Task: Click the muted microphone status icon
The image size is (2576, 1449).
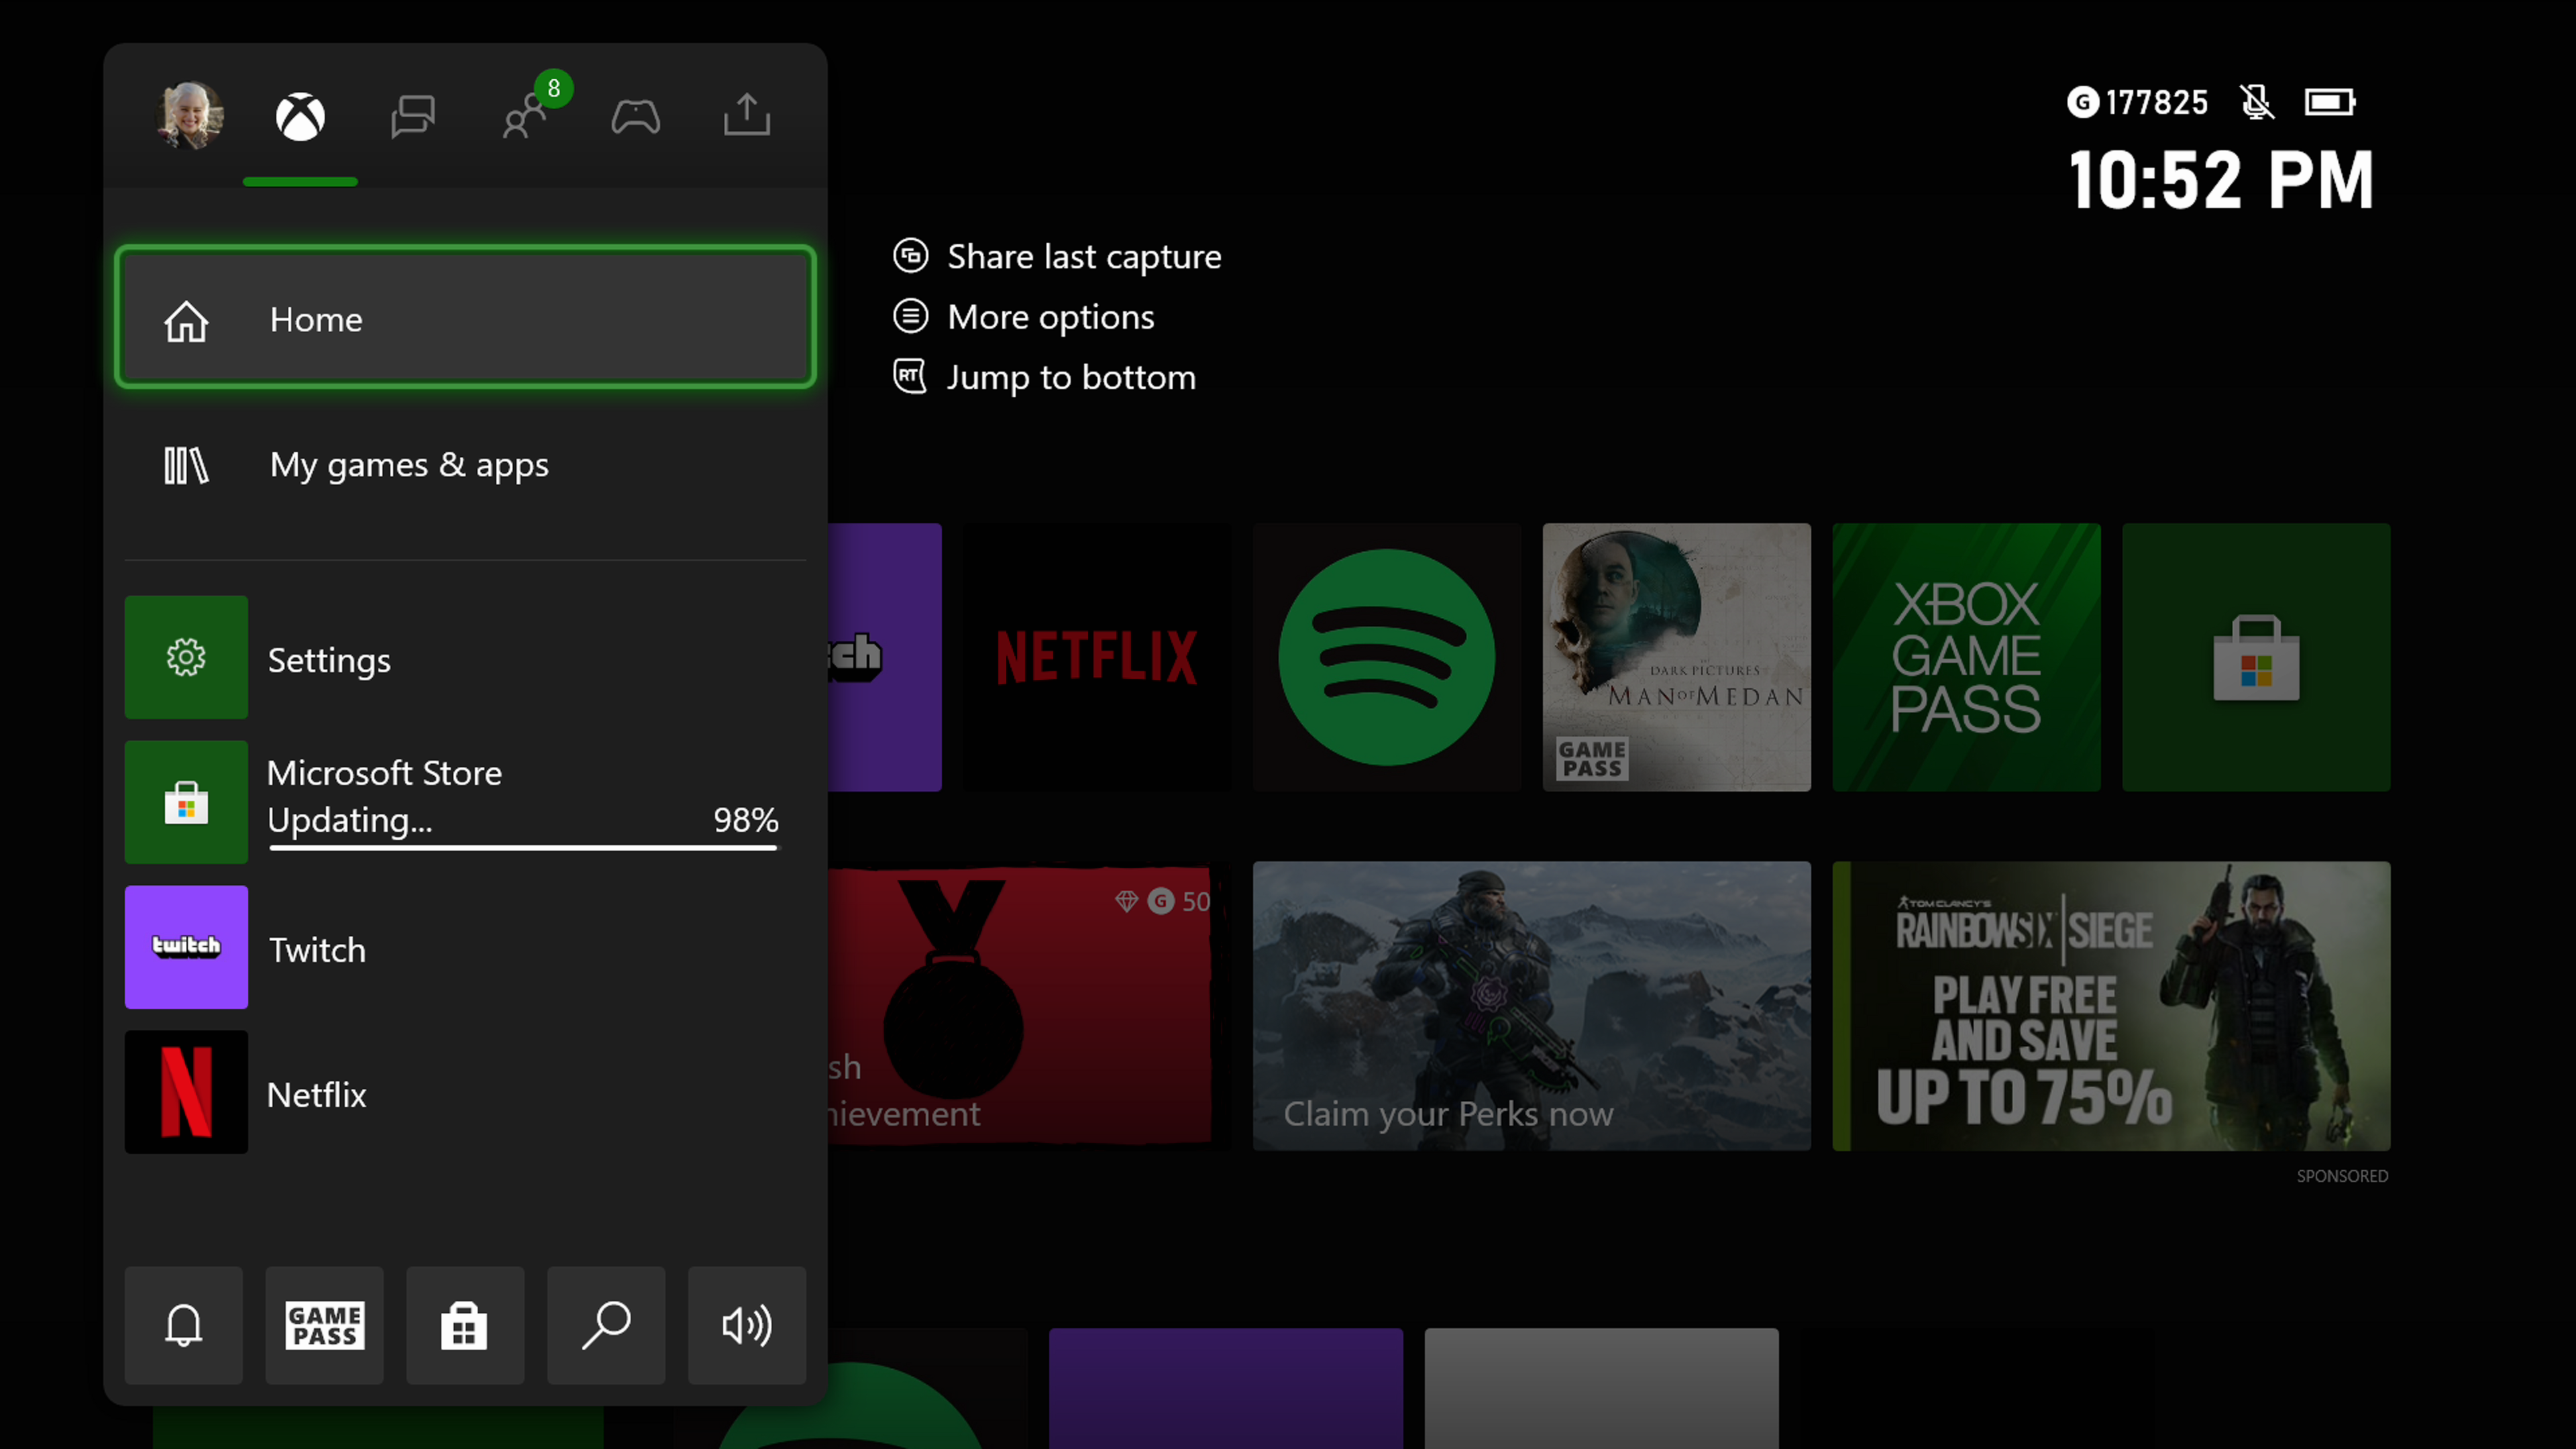Action: 2257,102
